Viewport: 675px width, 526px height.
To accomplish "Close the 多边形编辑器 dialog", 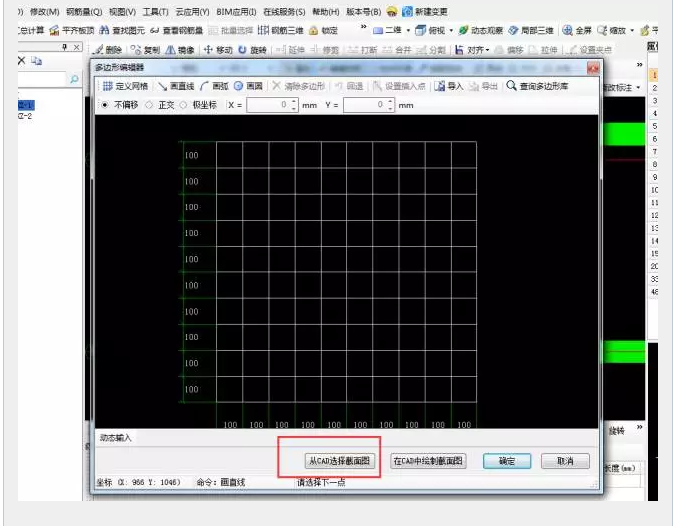I will (593, 68).
